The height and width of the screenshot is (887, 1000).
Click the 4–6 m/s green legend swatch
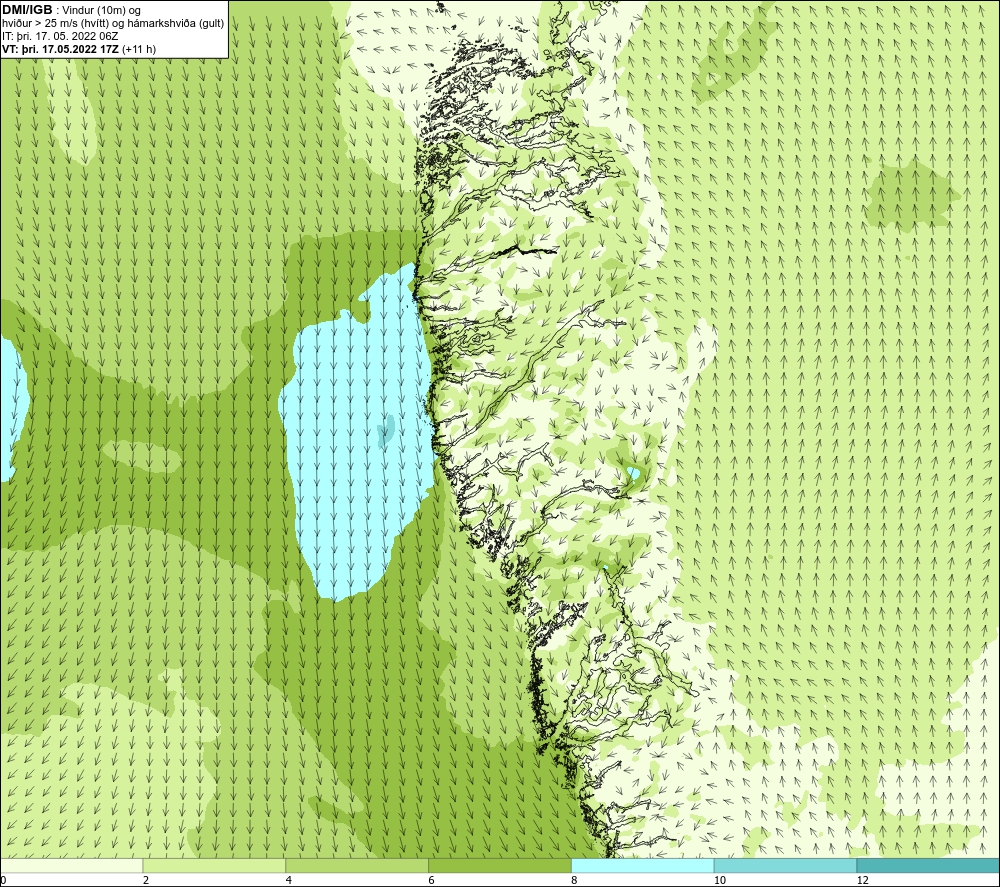[x=357, y=865]
